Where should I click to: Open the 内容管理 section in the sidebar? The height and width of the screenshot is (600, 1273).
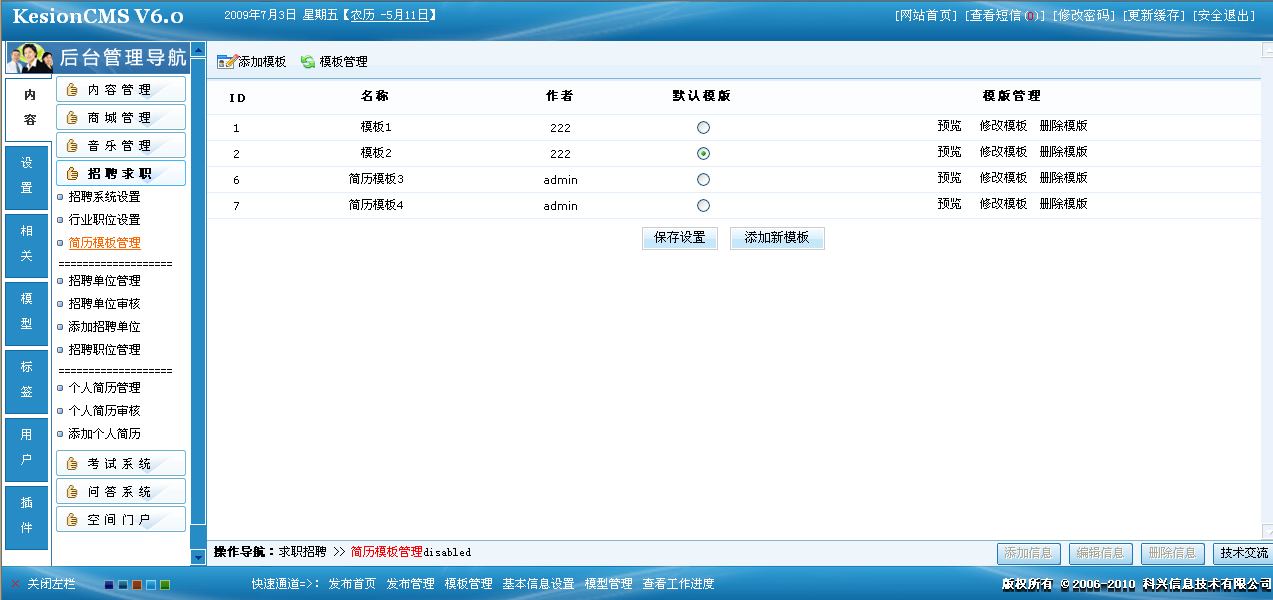[121, 89]
